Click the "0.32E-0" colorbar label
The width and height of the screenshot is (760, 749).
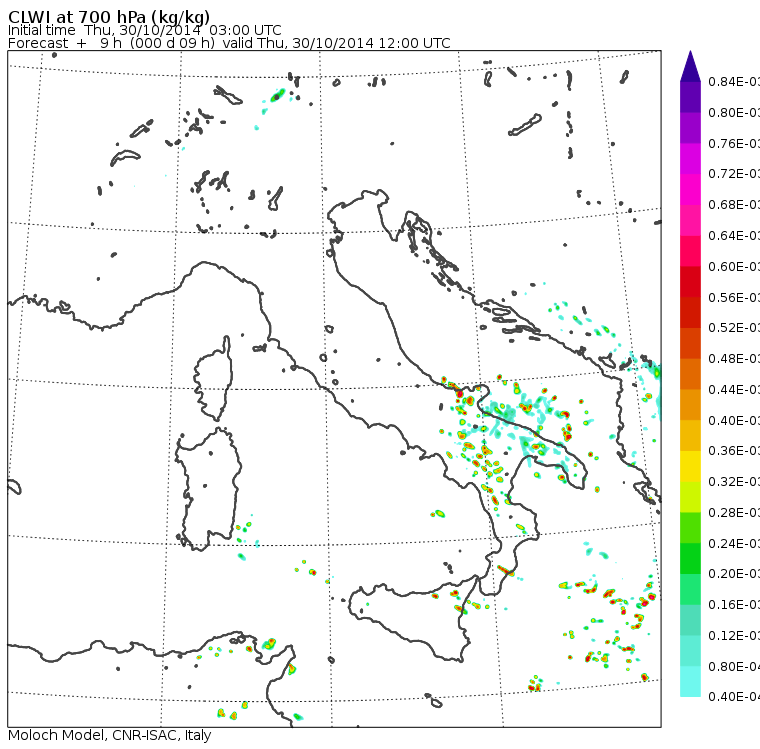point(734,481)
